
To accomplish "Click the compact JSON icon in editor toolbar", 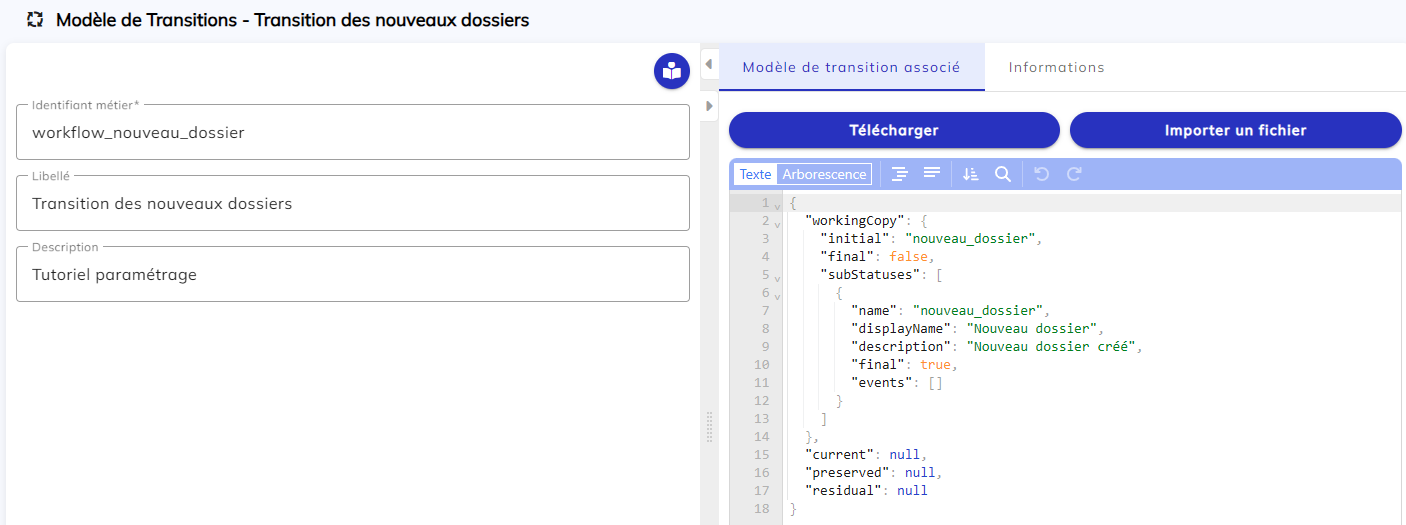I will click(931, 174).
